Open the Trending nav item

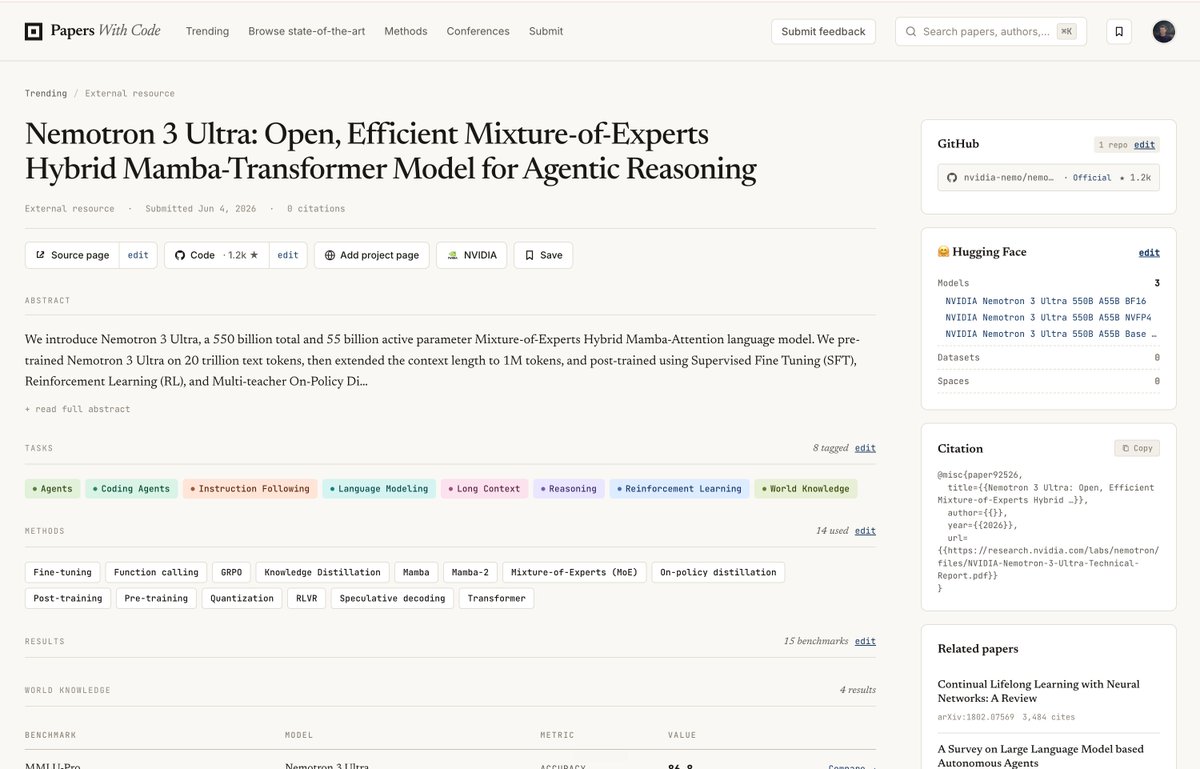point(207,31)
